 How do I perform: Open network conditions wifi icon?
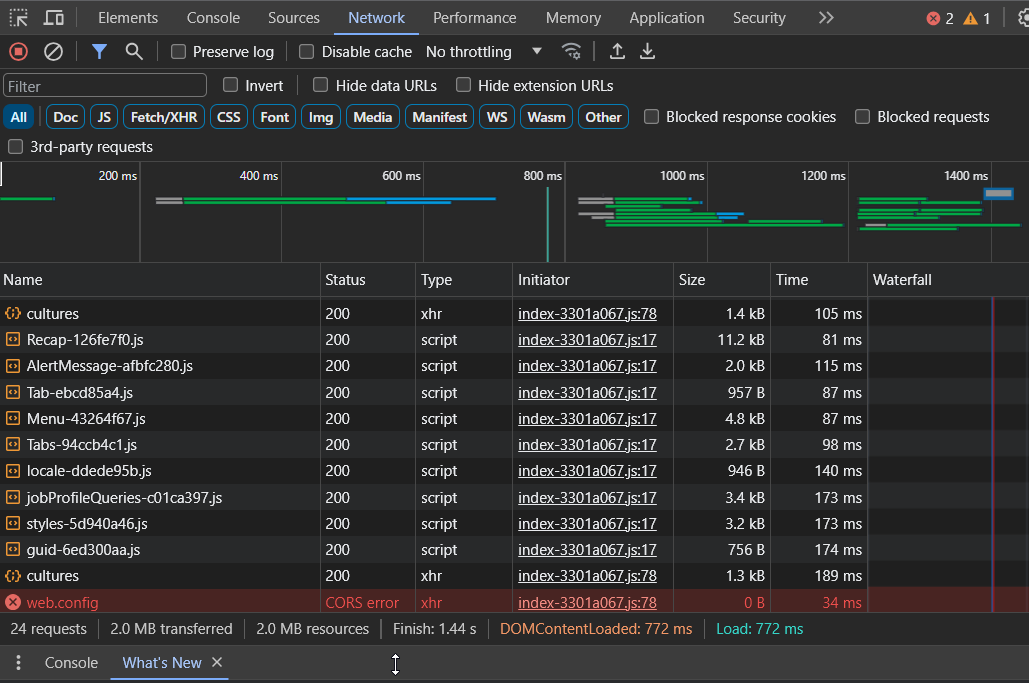tap(572, 51)
